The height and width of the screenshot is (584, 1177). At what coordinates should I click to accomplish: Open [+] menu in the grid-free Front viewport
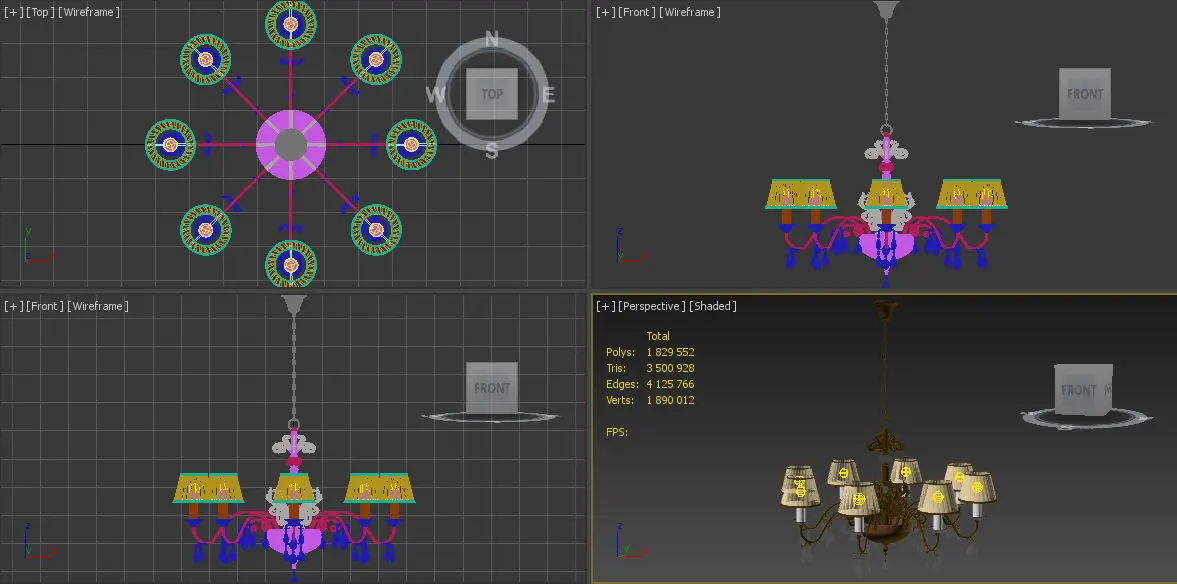point(605,12)
